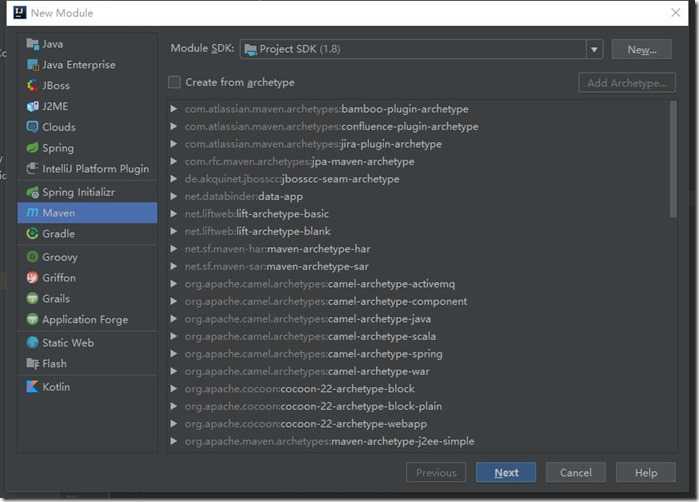Screen dimensions: 699x502
Task: Expand jpa-maven-archetype entry
Action: click(x=173, y=161)
